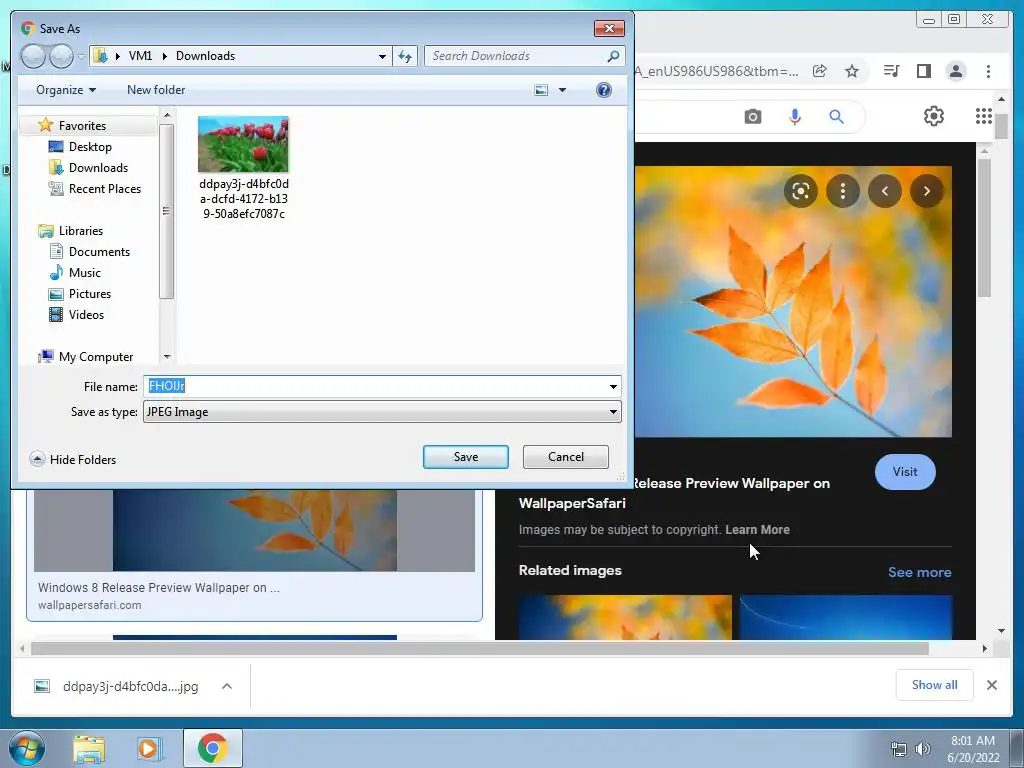Start voice search with microphone icon
Image resolution: width=1024 pixels, height=768 pixels.
click(x=795, y=117)
